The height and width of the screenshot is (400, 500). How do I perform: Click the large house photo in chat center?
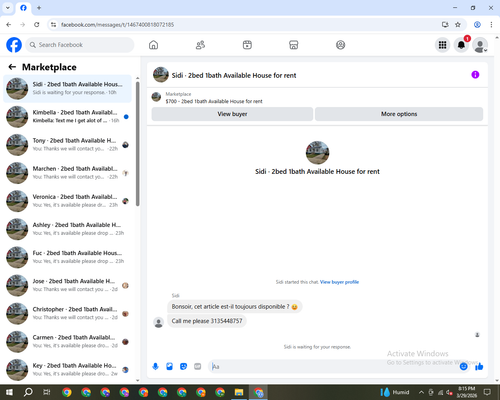click(x=317, y=153)
